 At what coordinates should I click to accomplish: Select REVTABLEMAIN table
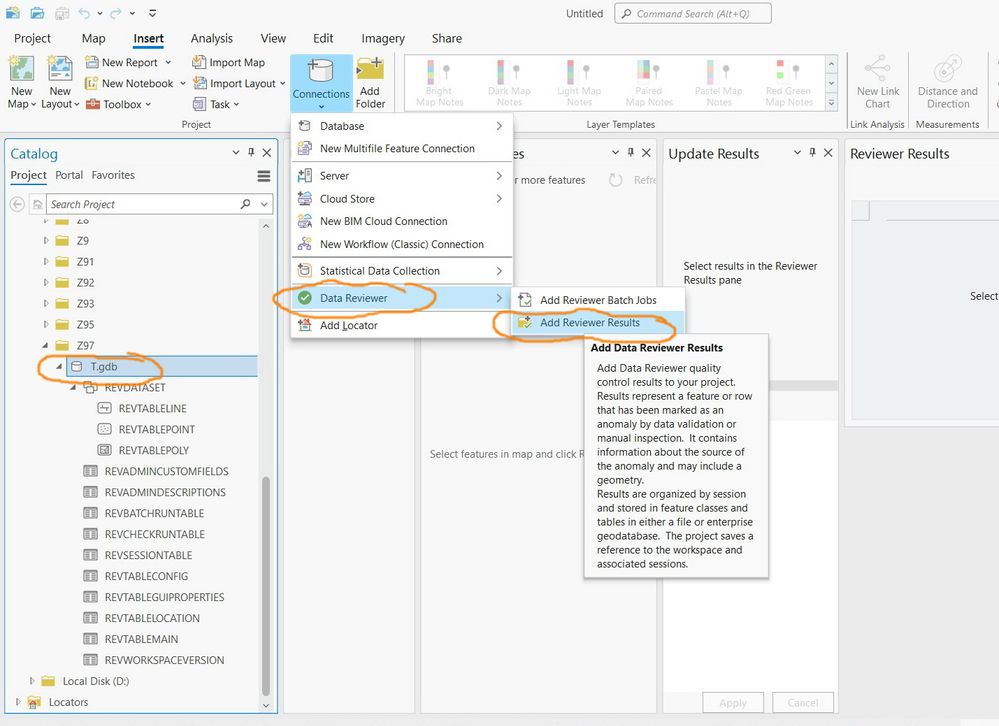coord(141,639)
